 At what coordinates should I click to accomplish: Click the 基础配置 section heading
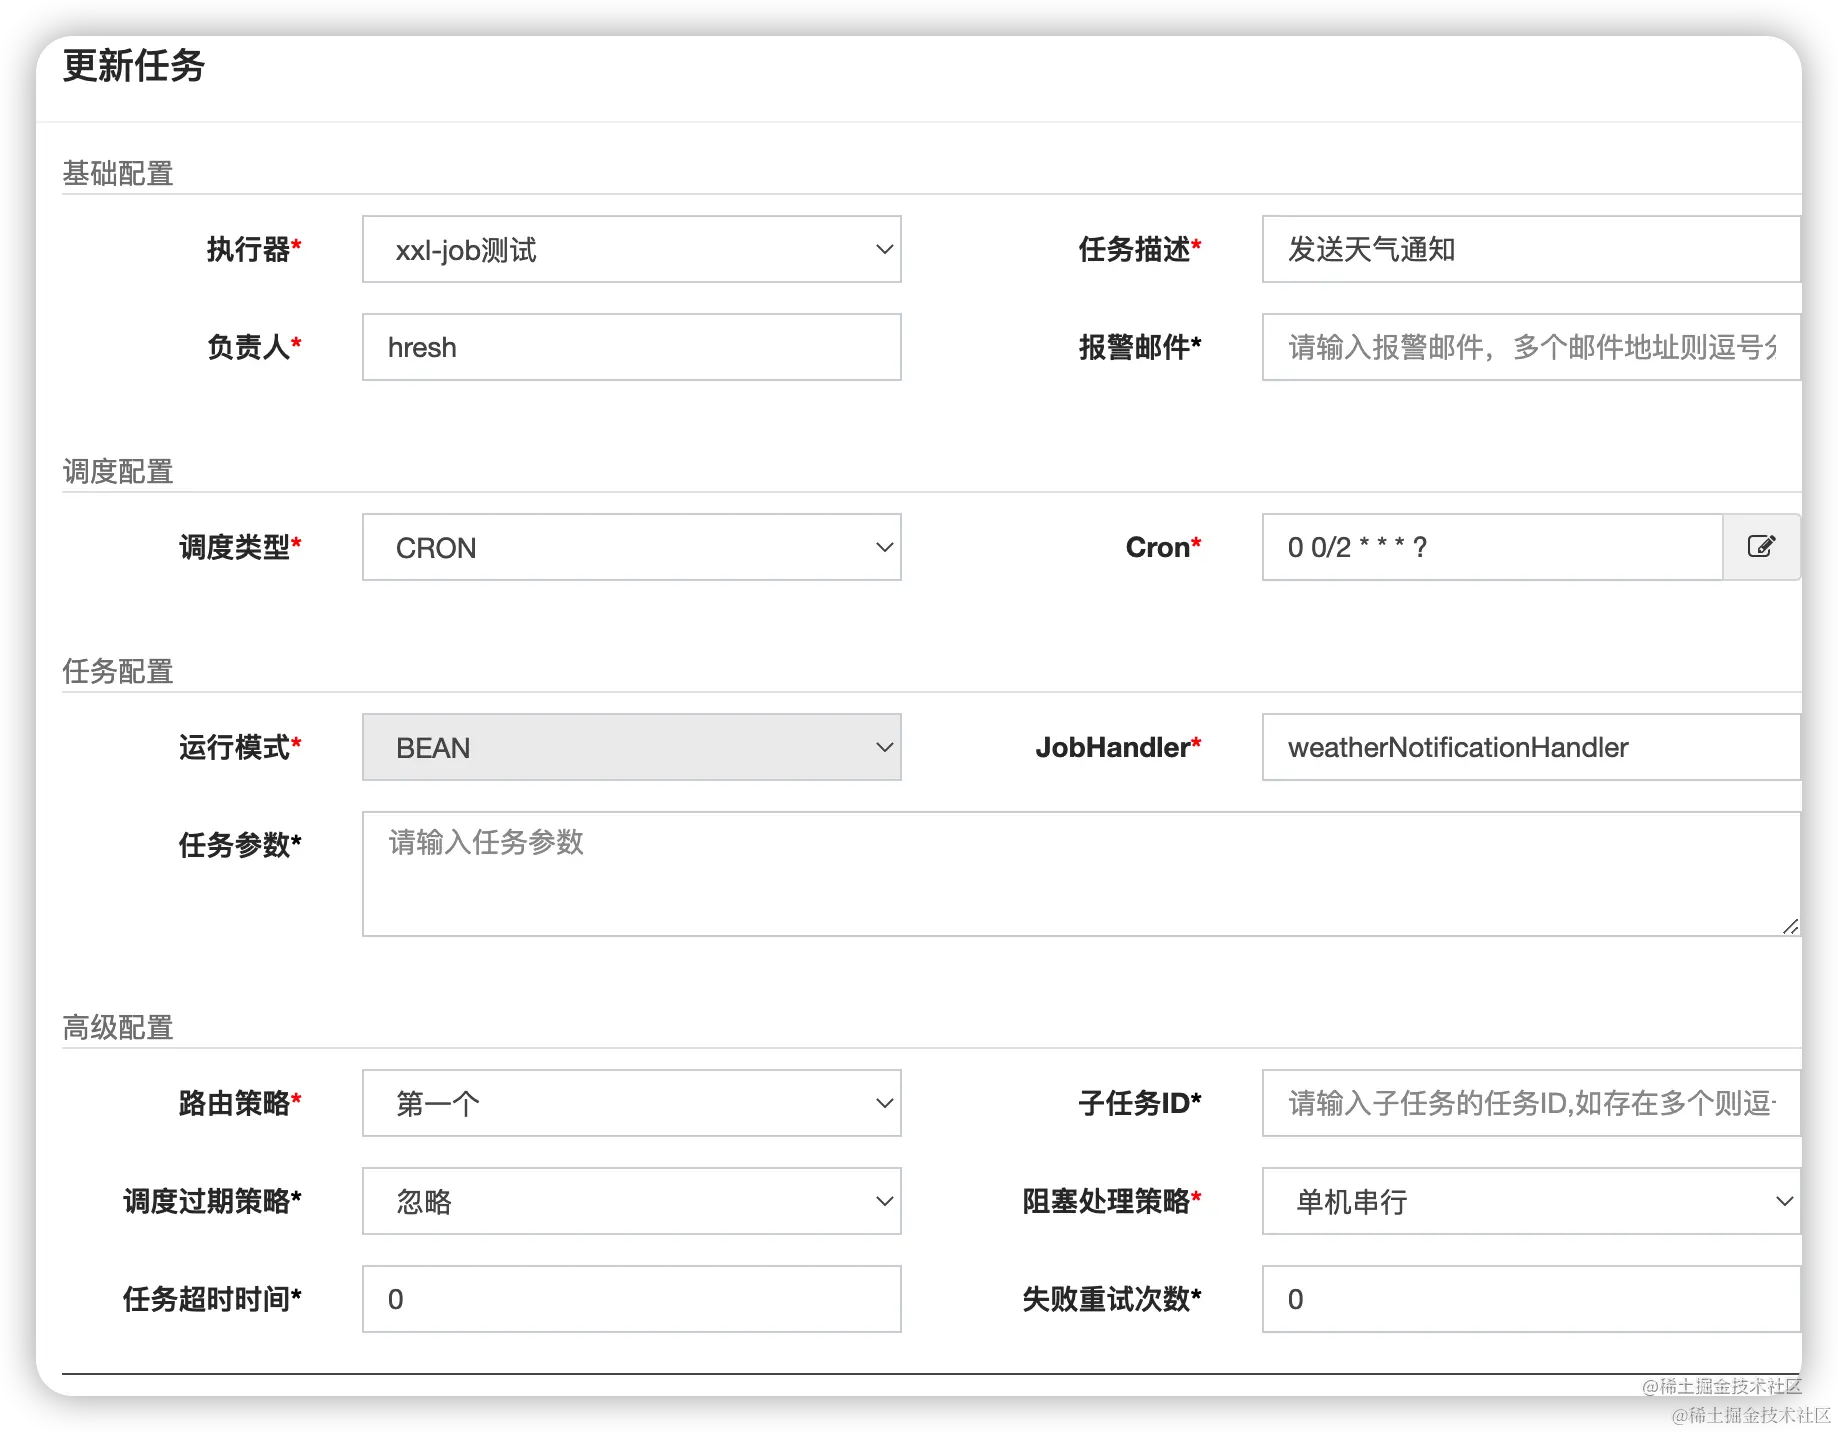[118, 173]
